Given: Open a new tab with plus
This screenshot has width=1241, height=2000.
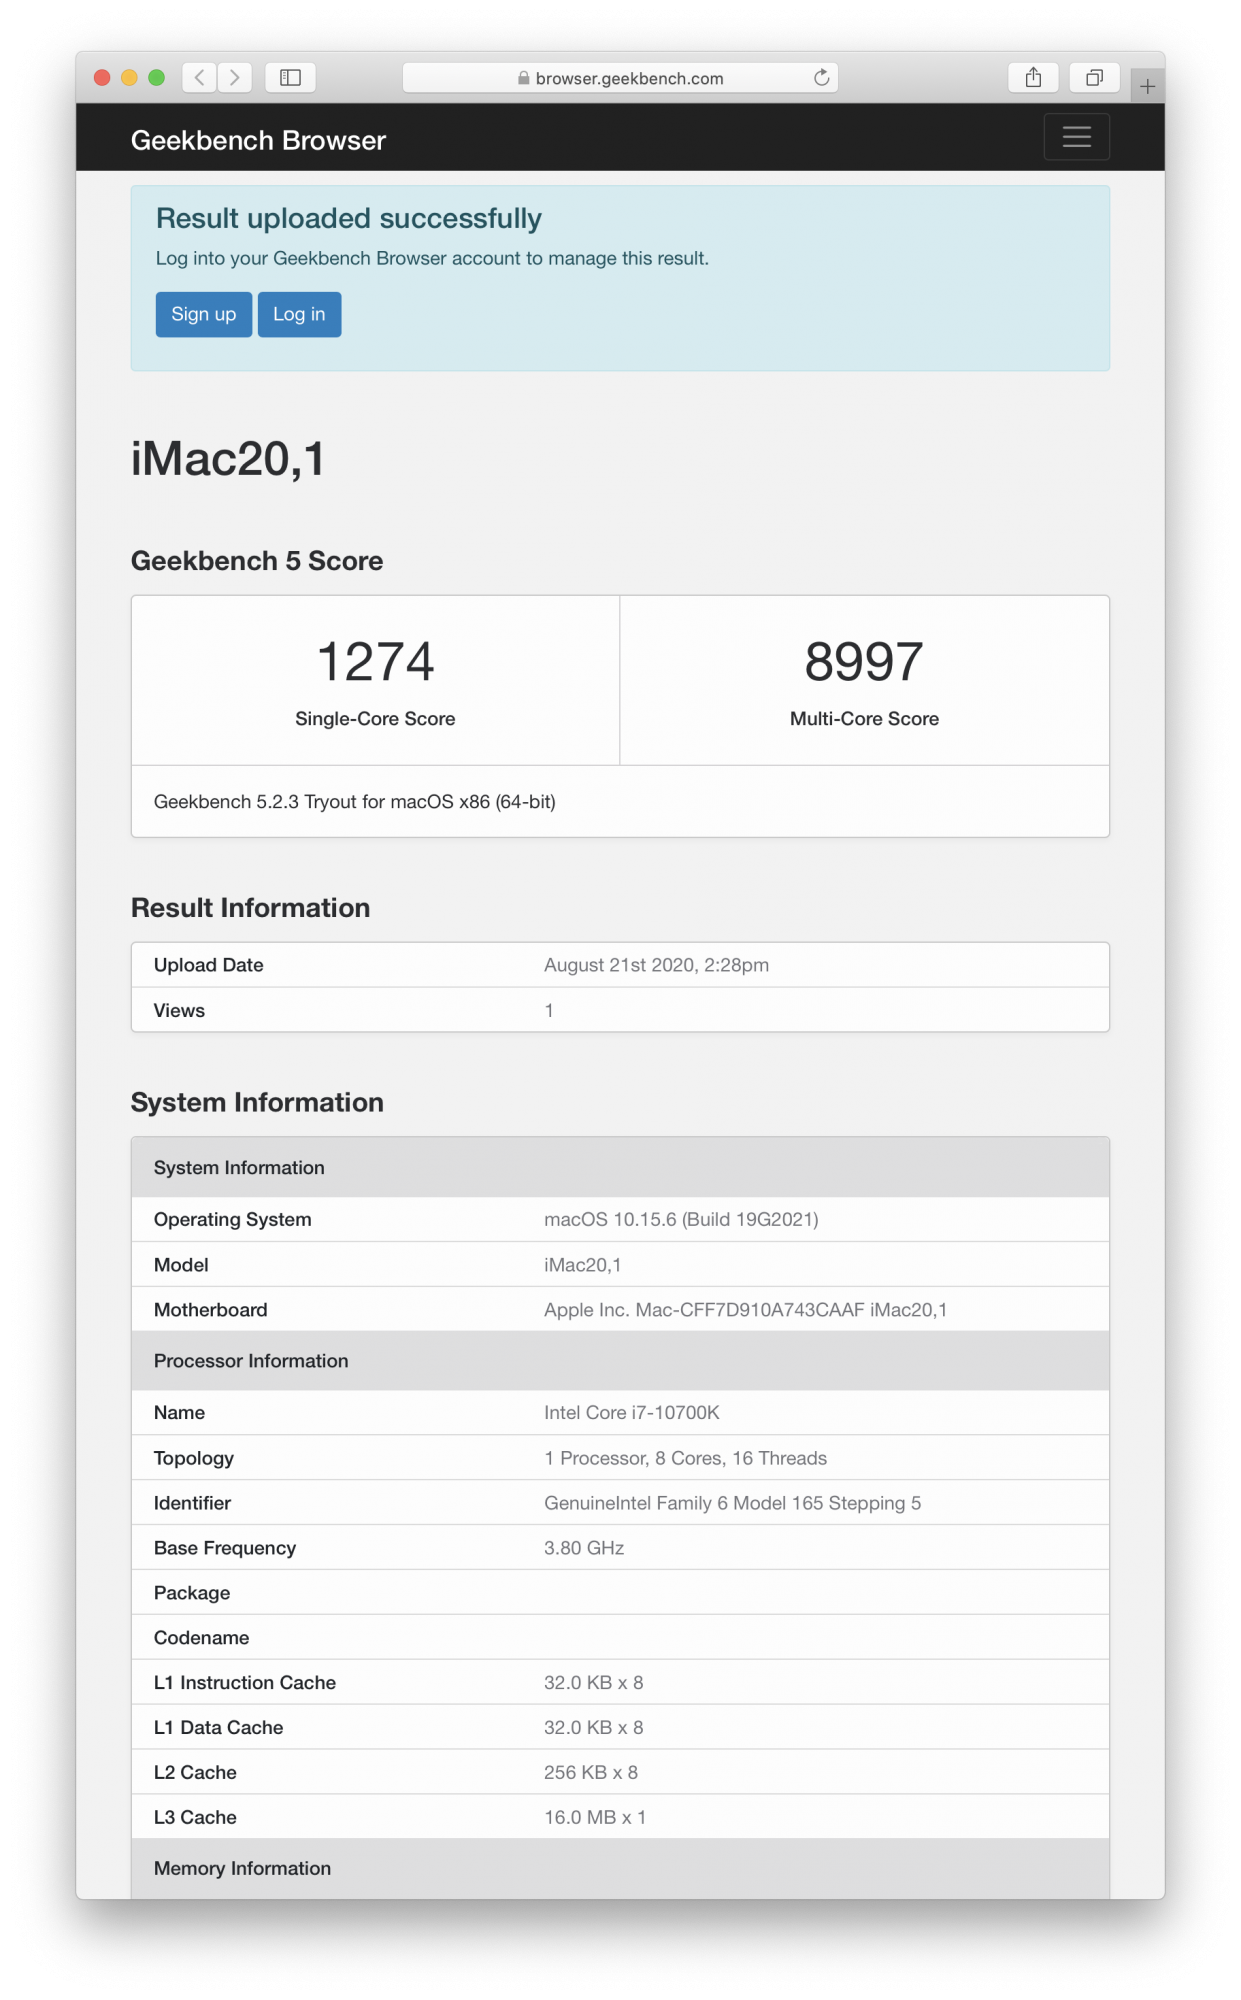Looking at the screenshot, I should click(x=1148, y=87).
